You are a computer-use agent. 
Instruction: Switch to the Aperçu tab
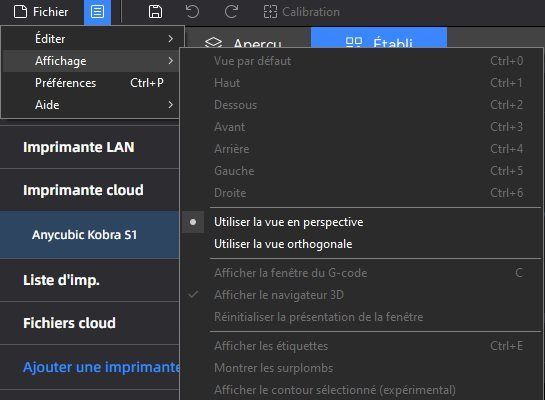tap(248, 38)
